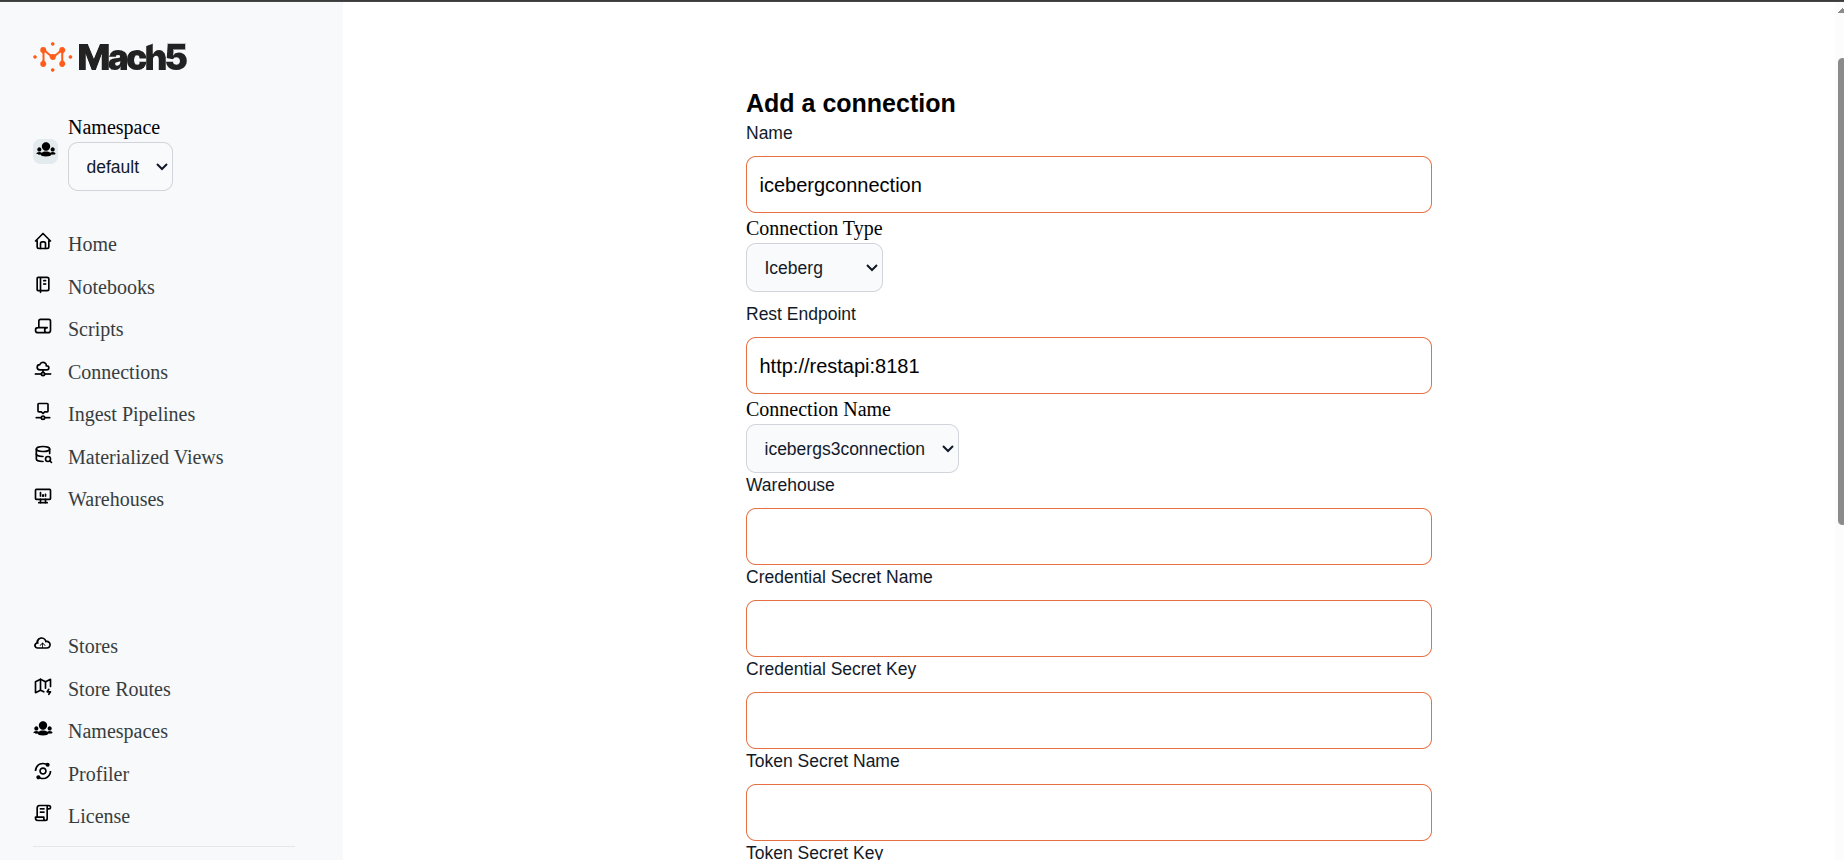1844x860 pixels.
Task: Open the License page link
Action: pos(99,816)
